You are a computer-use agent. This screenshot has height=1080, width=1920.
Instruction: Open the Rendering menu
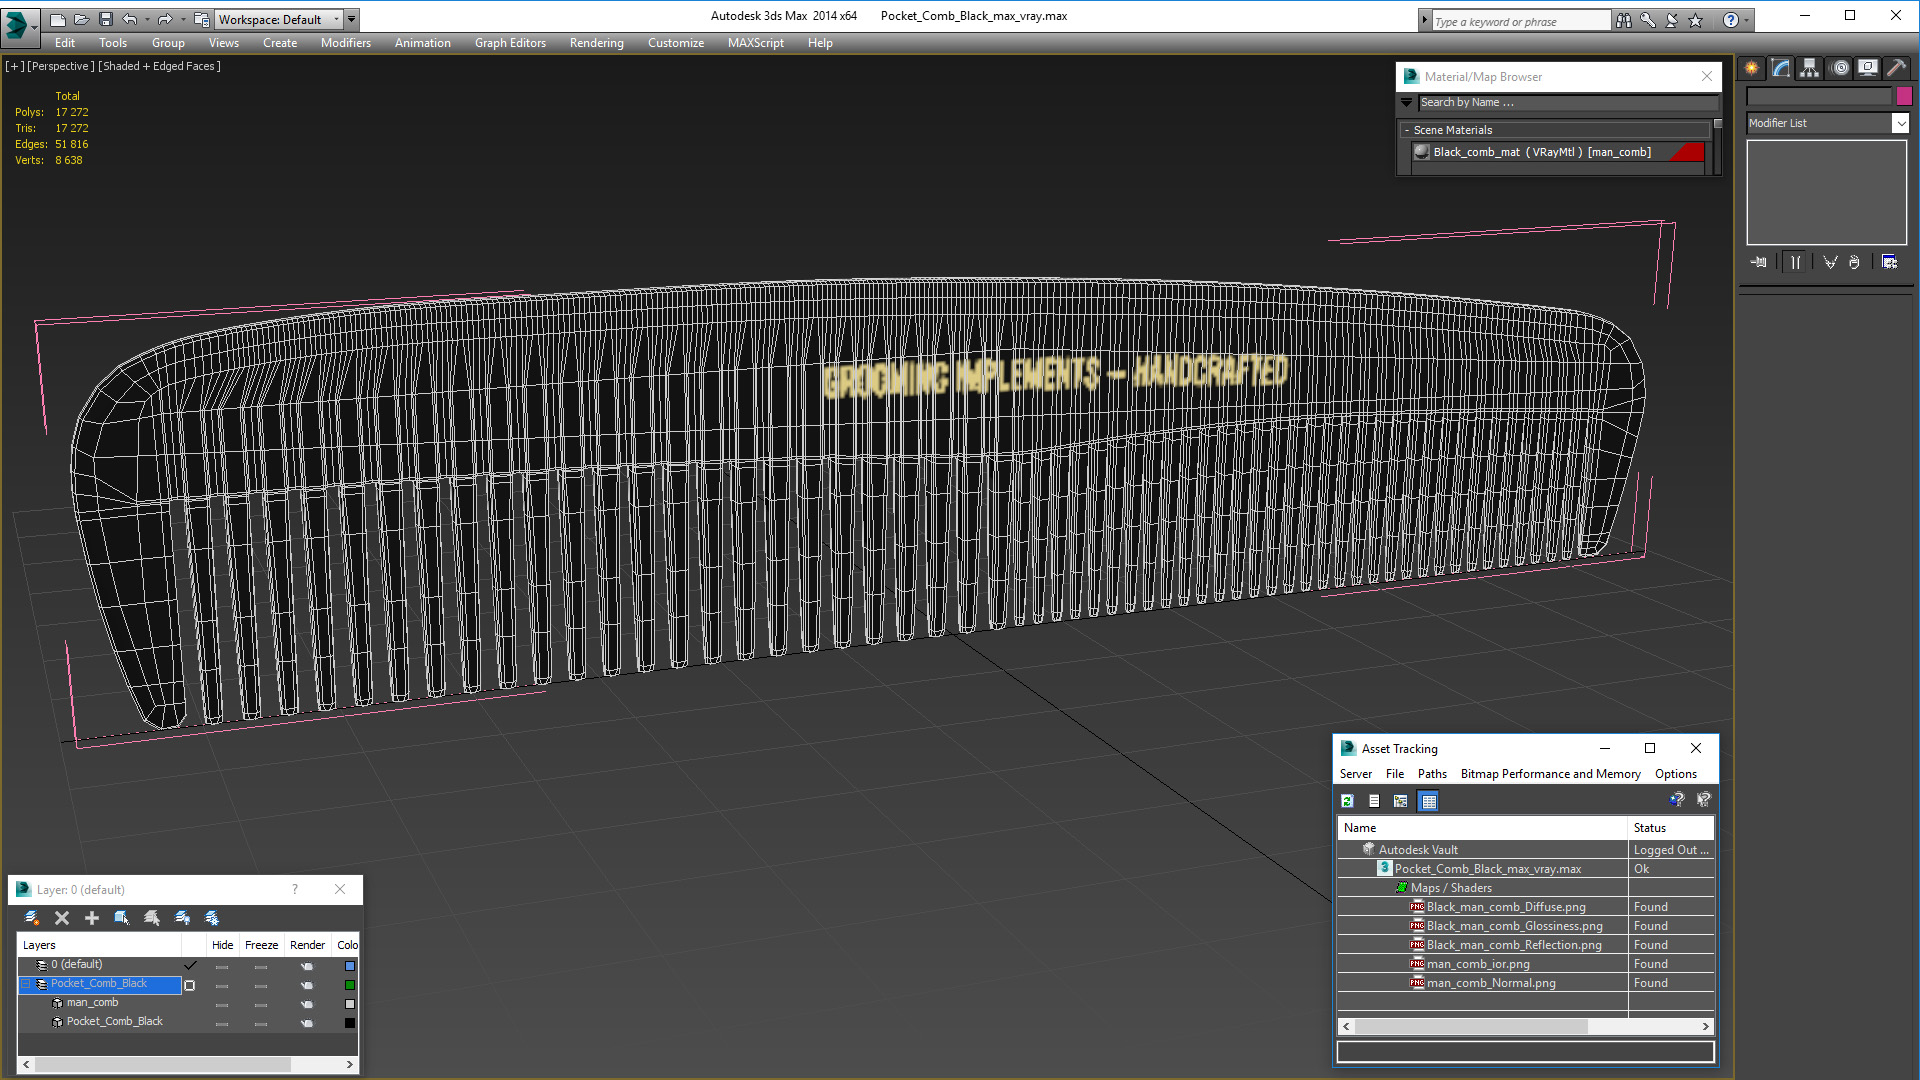(x=596, y=43)
